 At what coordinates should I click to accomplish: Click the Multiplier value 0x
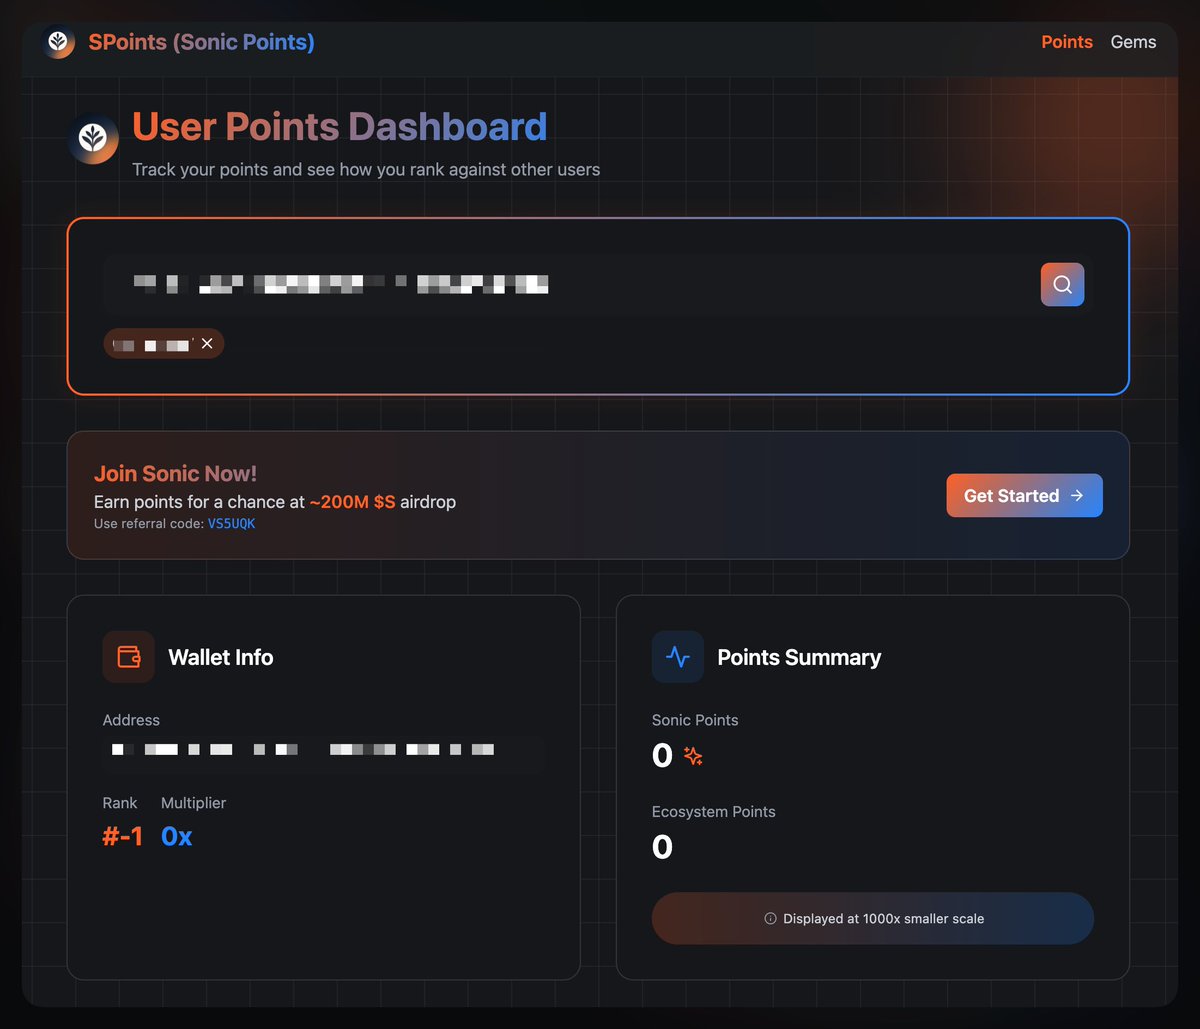coord(177,836)
